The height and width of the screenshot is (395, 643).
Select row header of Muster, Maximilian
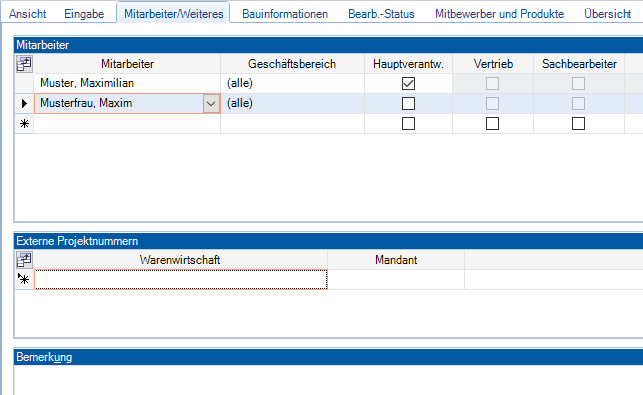[24, 84]
